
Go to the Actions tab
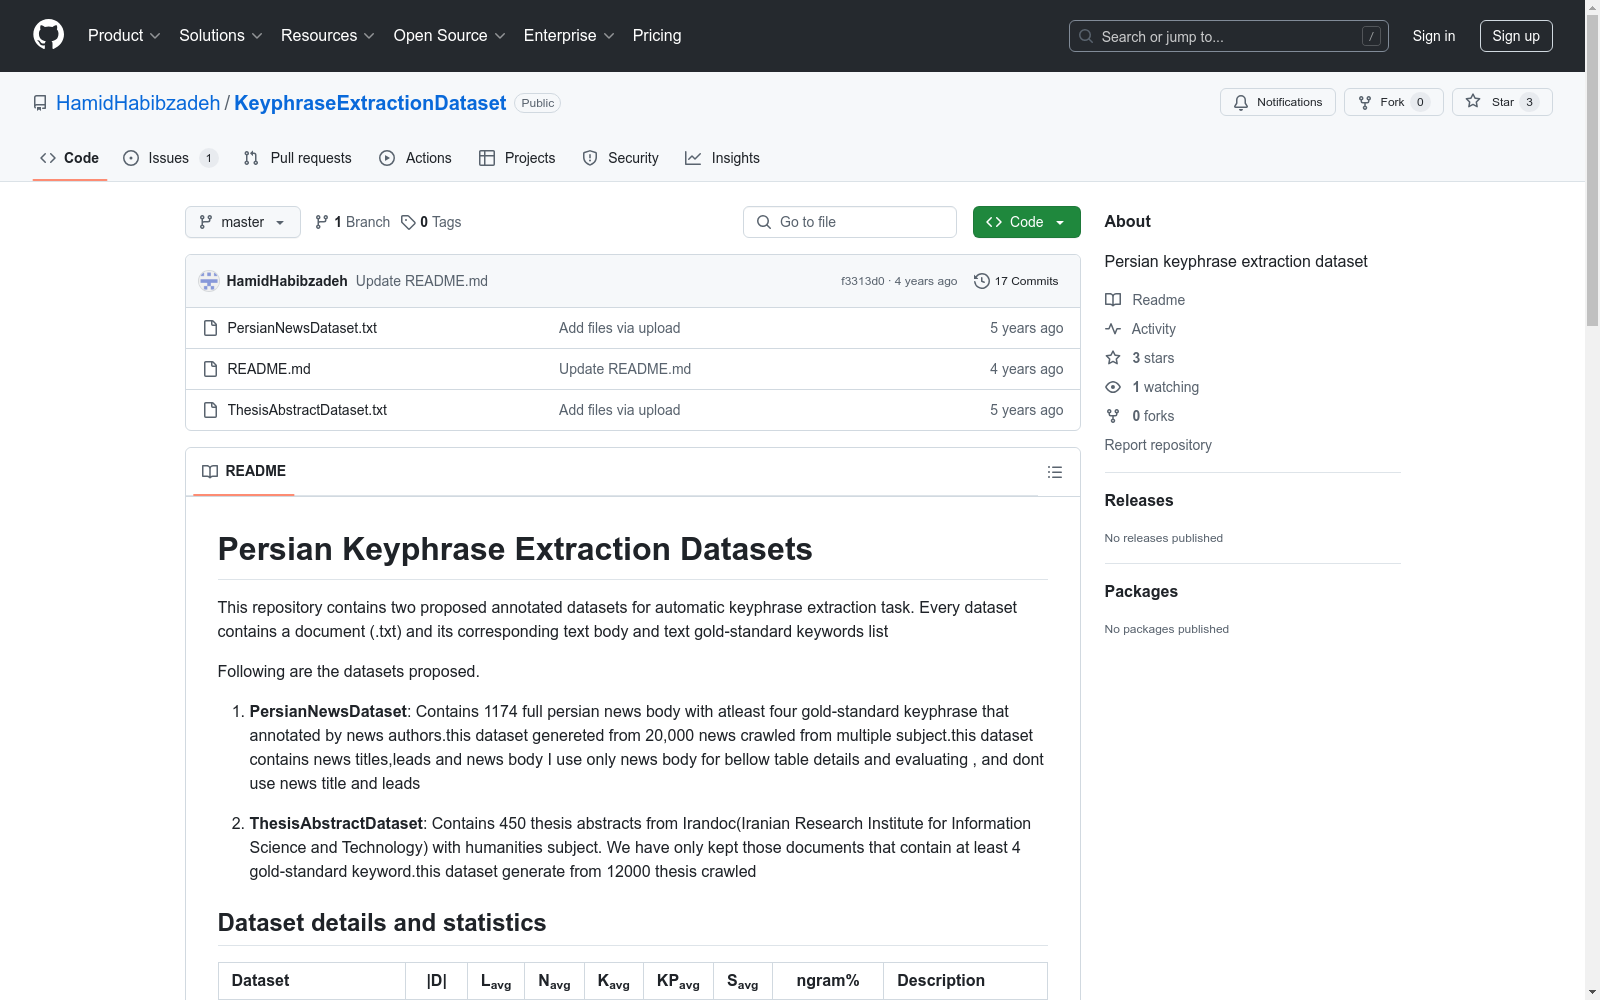point(415,158)
